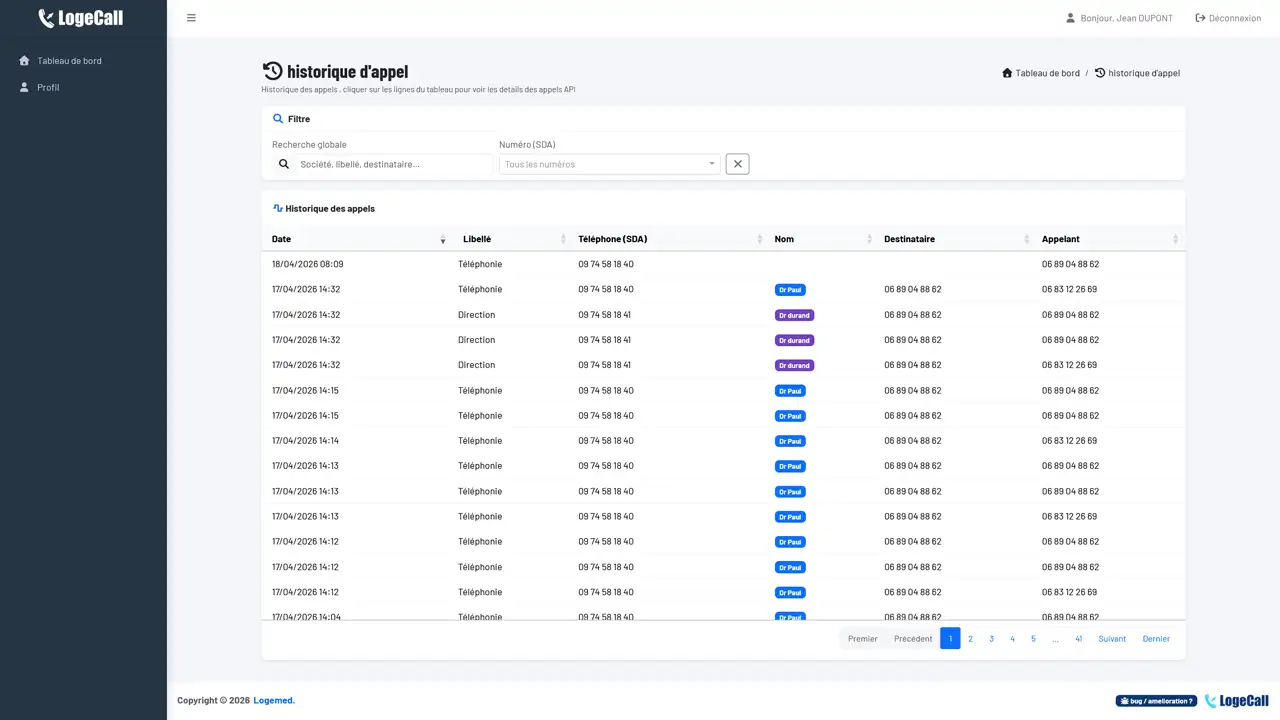Screen dimensions: 1280x720
Task: Toggle the sidebar with the hamburger icon
Action: [191, 18]
